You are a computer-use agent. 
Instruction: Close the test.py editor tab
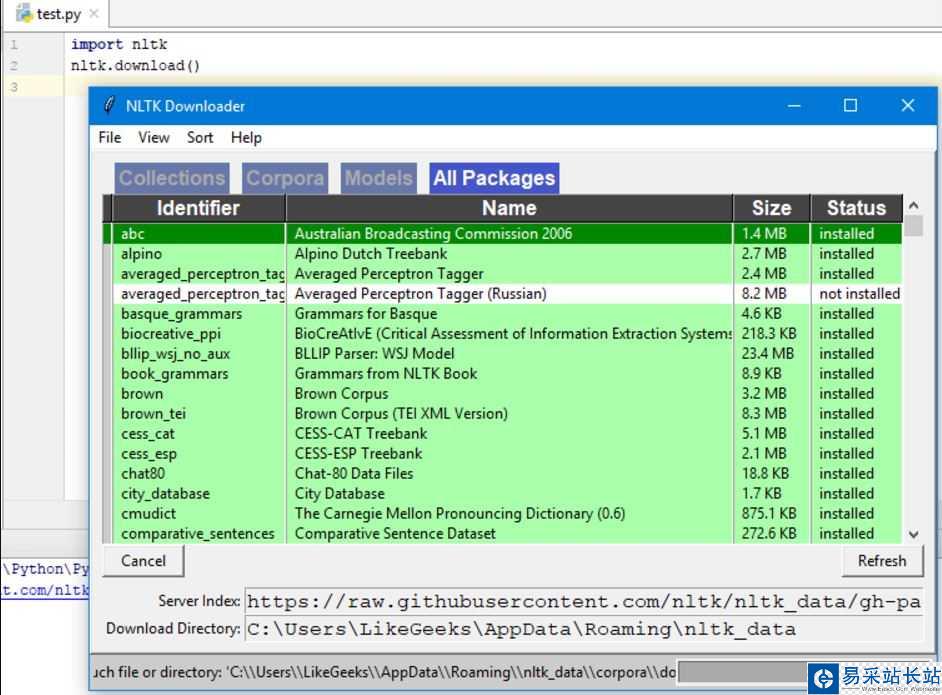coord(94,13)
